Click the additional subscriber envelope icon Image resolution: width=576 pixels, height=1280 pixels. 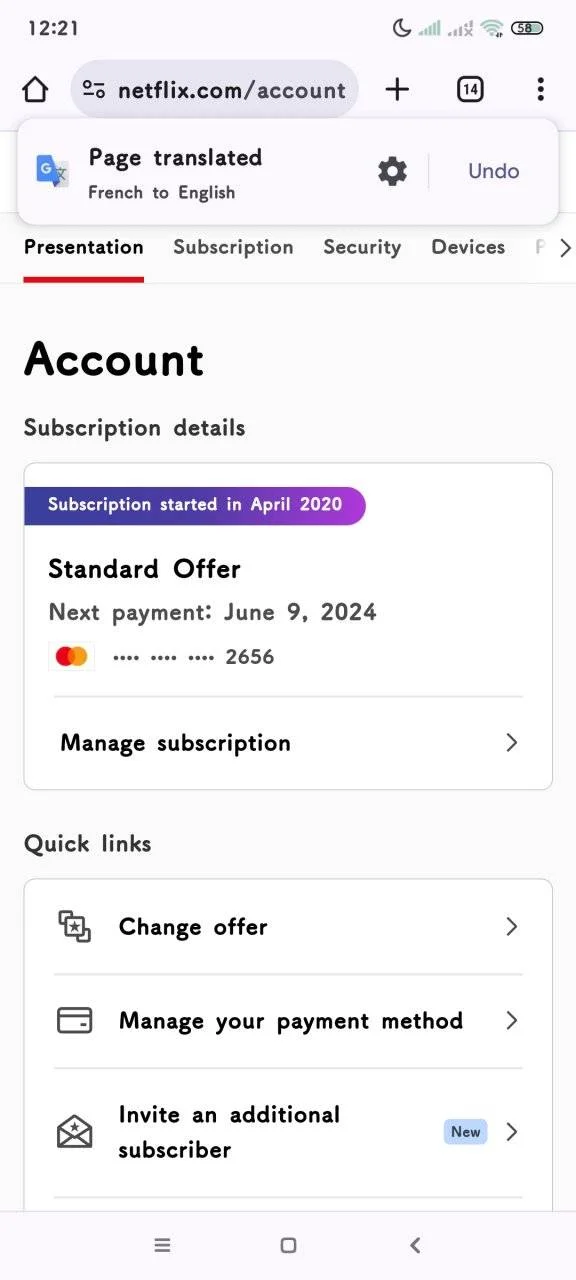tap(74, 1132)
